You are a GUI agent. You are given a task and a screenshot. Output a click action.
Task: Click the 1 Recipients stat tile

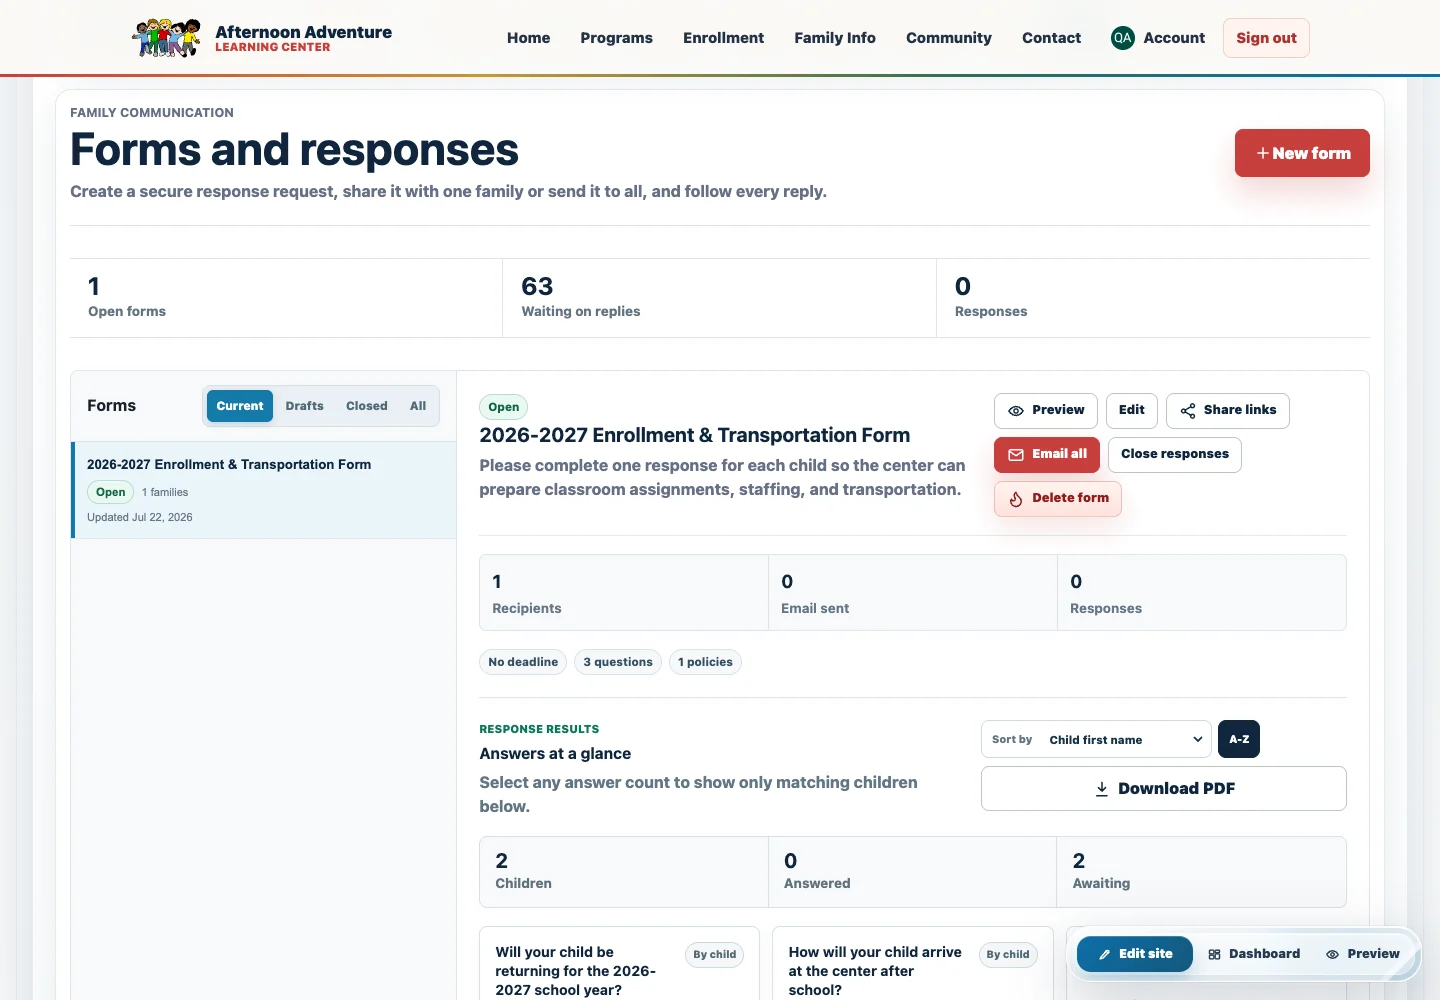[624, 593]
